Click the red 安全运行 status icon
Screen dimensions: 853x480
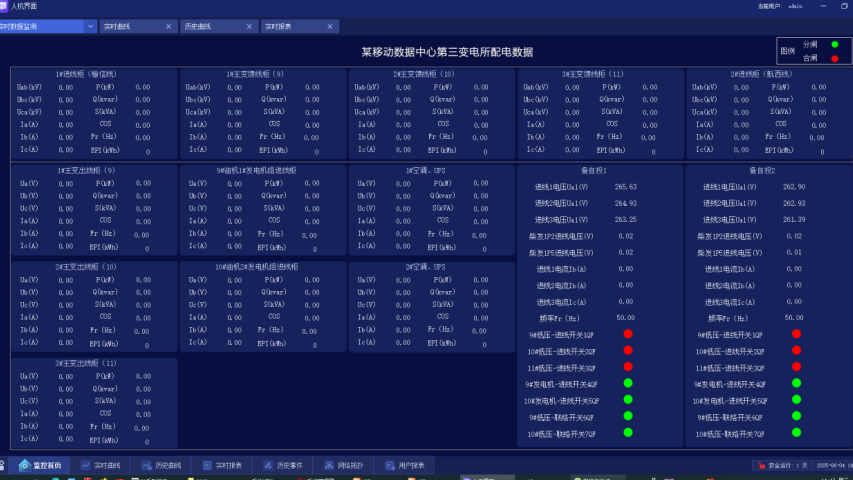(x=760, y=465)
